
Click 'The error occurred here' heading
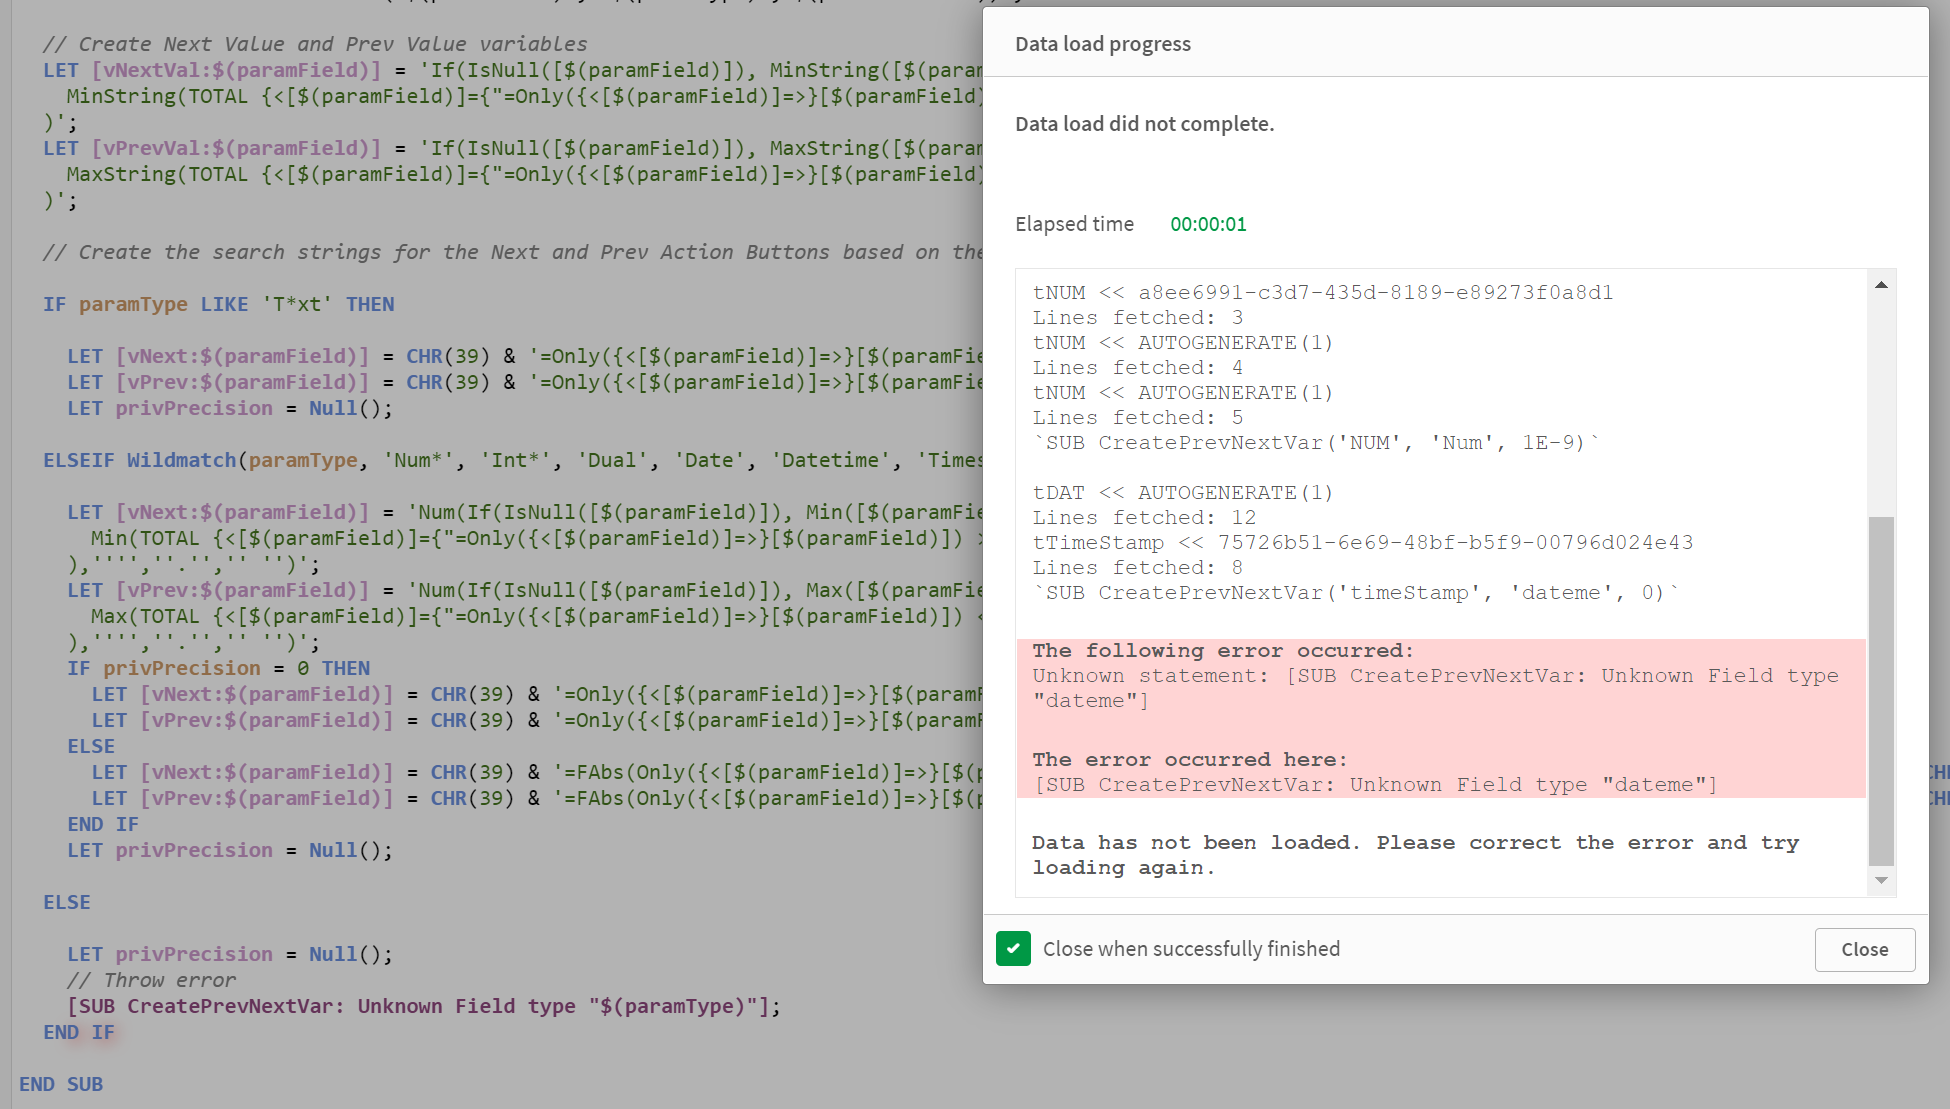(1189, 760)
